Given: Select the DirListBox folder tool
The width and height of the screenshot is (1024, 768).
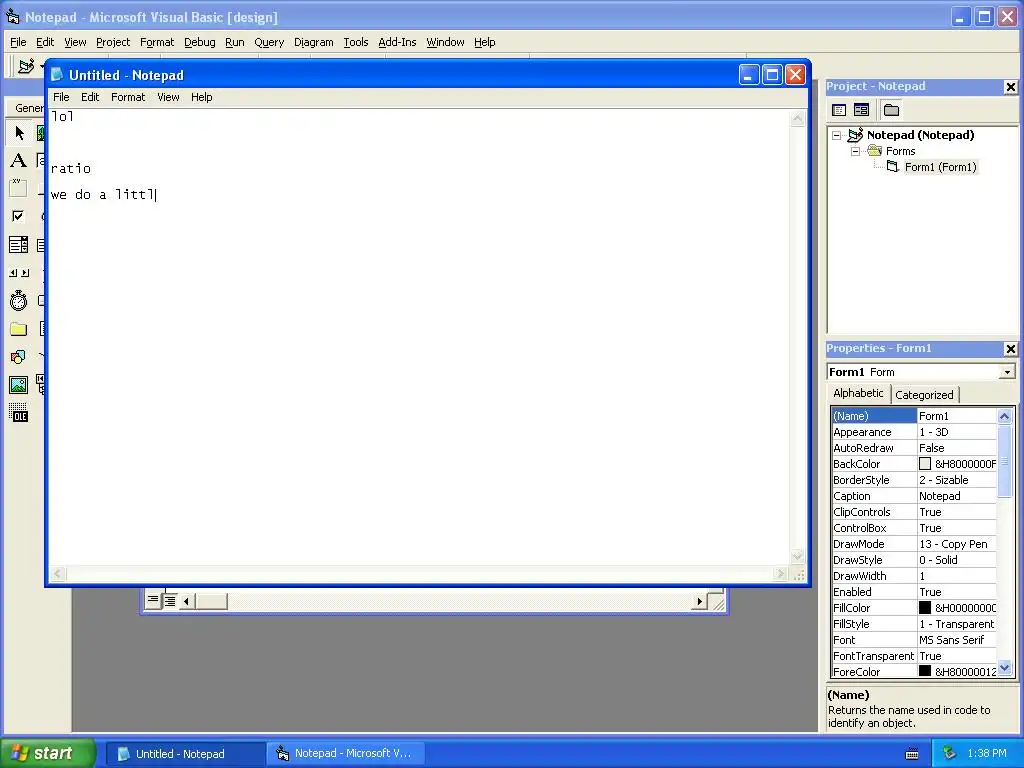Looking at the screenshot, I should pos(18,329).
